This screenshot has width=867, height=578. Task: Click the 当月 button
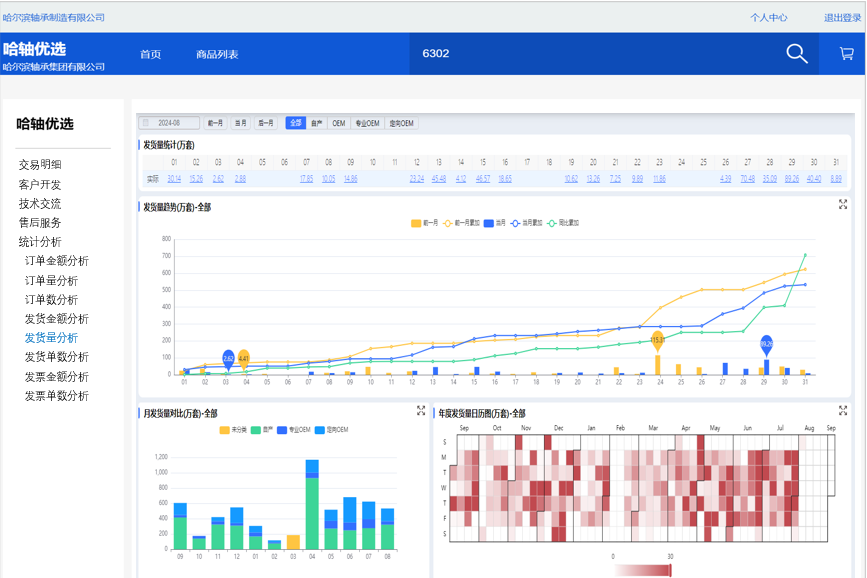click(x=241, y=123)
